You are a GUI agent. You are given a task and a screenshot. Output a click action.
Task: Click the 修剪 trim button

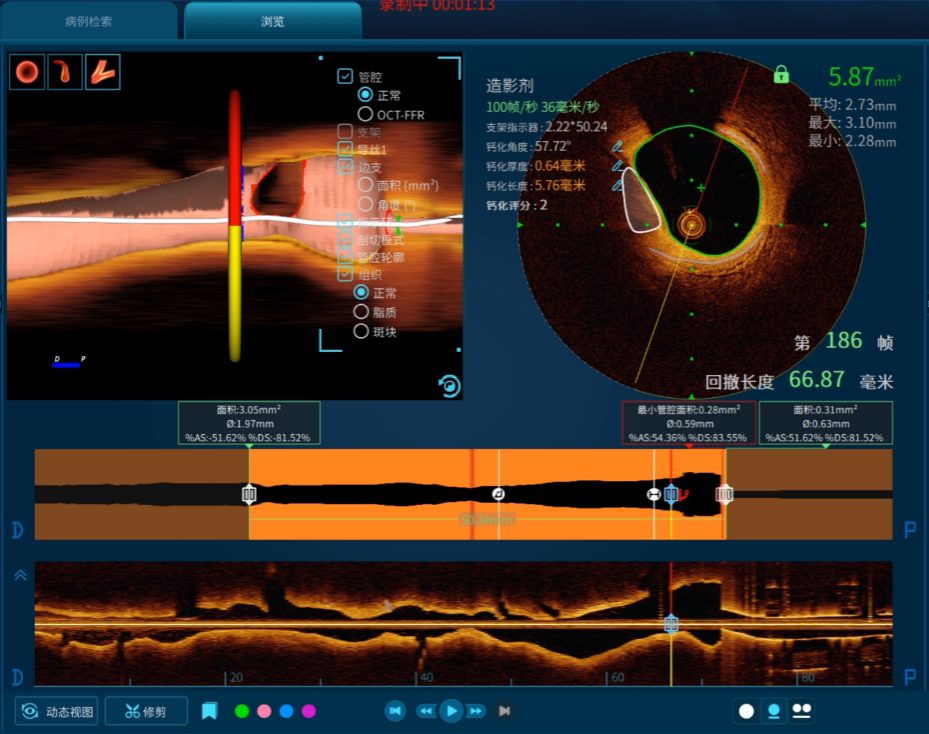[146, 711]
